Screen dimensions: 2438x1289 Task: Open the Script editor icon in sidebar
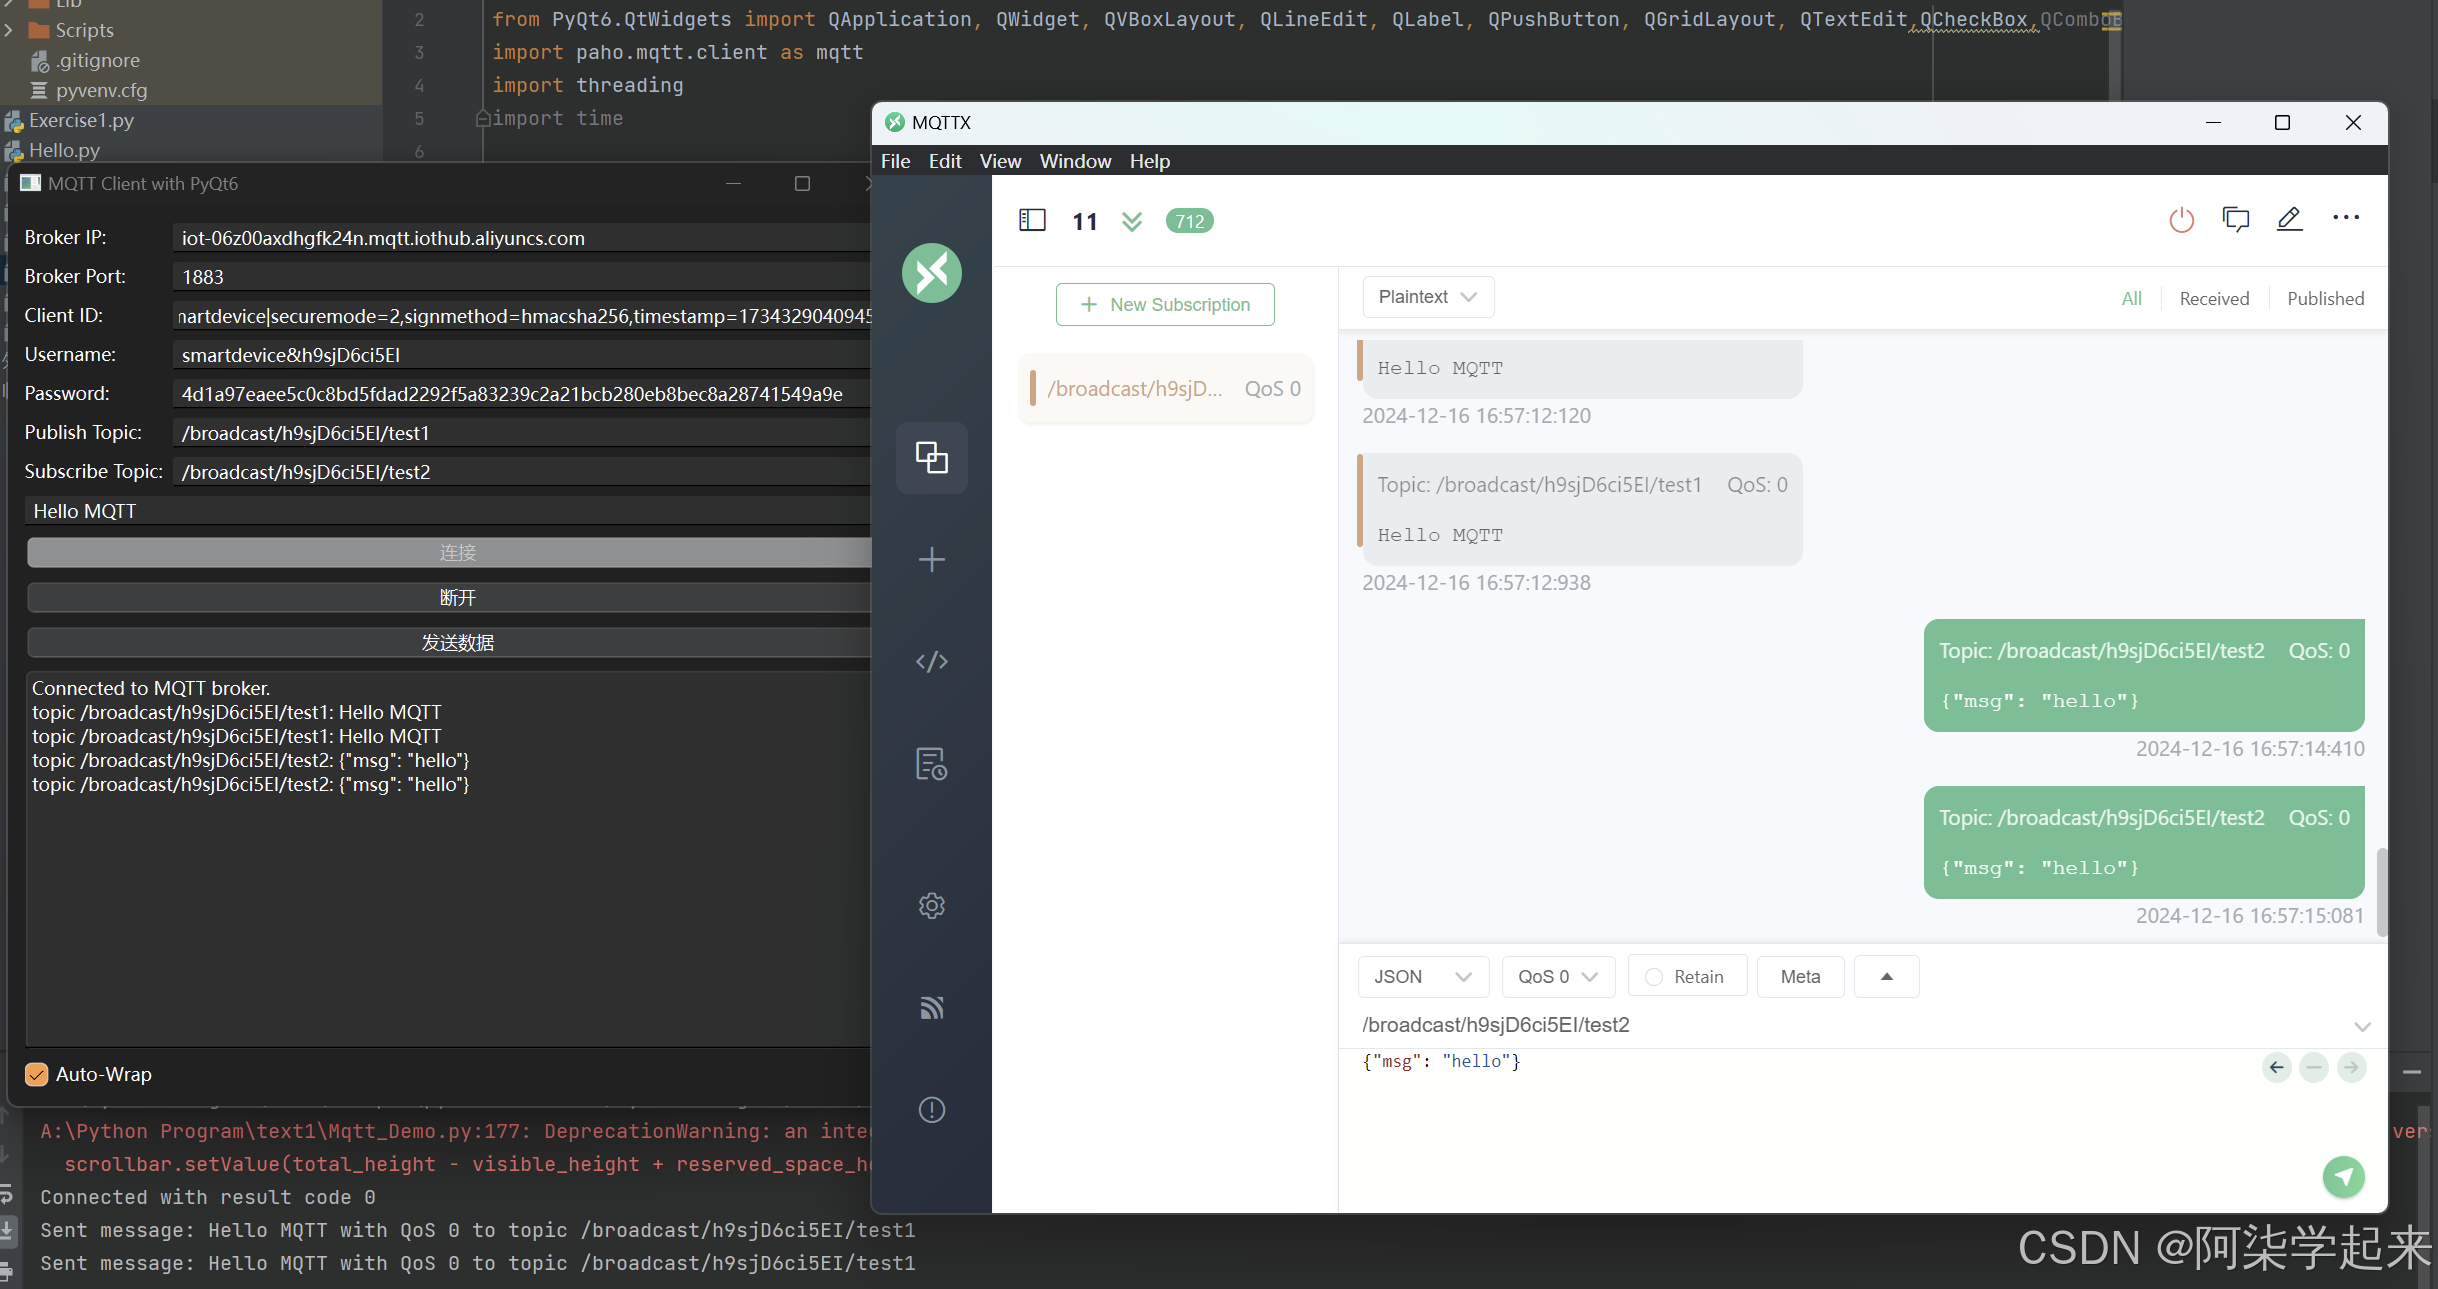930,662
